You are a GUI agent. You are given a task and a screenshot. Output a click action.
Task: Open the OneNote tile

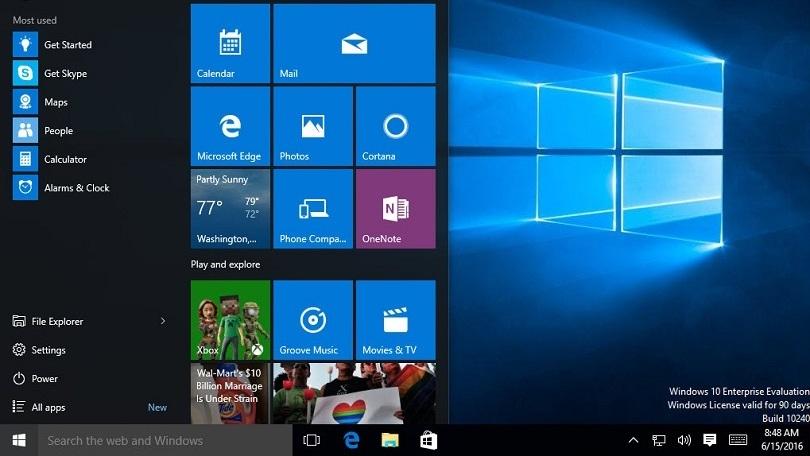[x=395, y=209]
